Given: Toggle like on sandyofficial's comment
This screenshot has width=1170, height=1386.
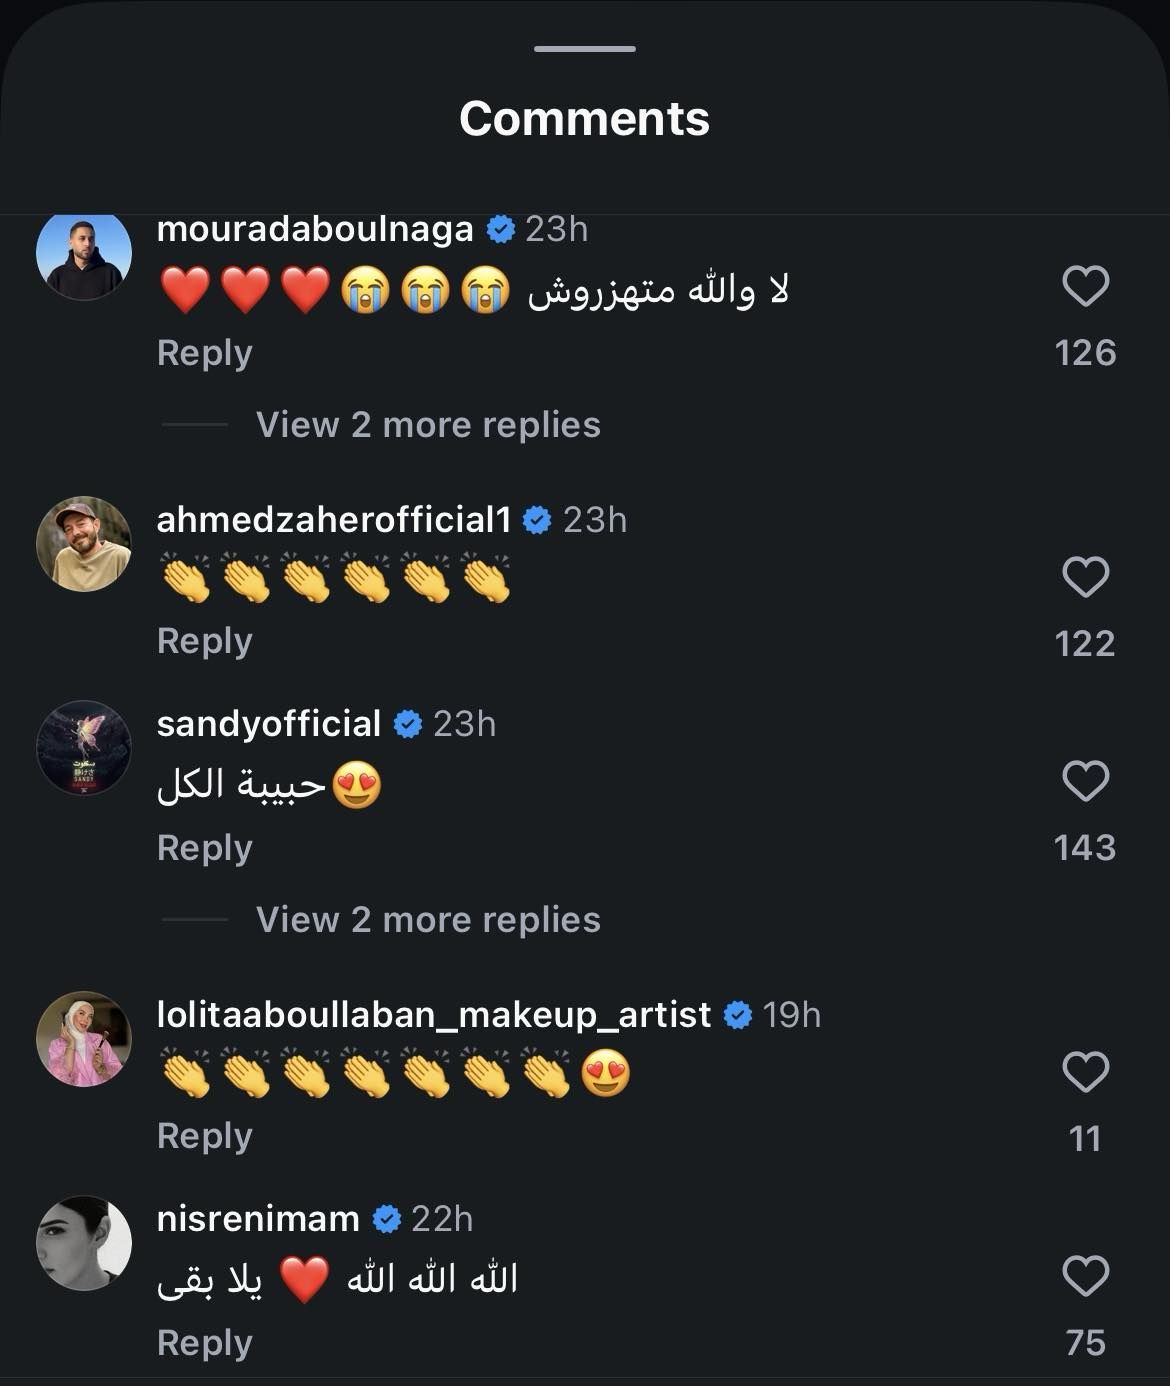Looking at the screenshot, I should click(x=1088, y=782).
